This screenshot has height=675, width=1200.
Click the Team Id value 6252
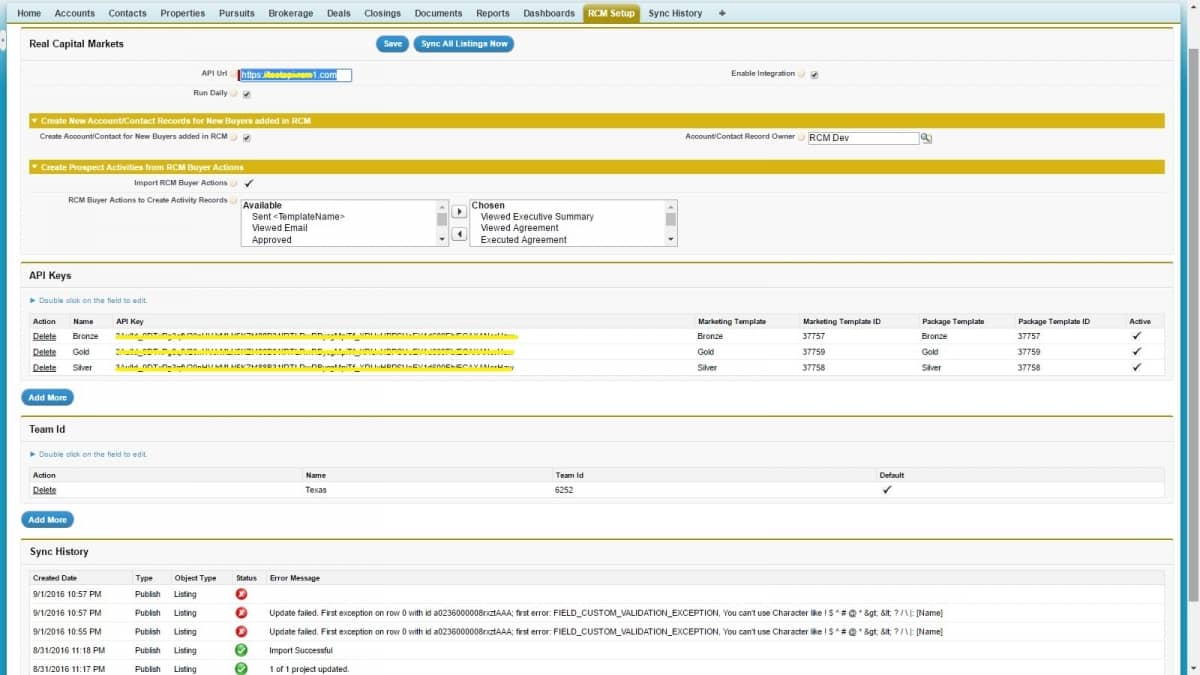(x=564, y=490)
